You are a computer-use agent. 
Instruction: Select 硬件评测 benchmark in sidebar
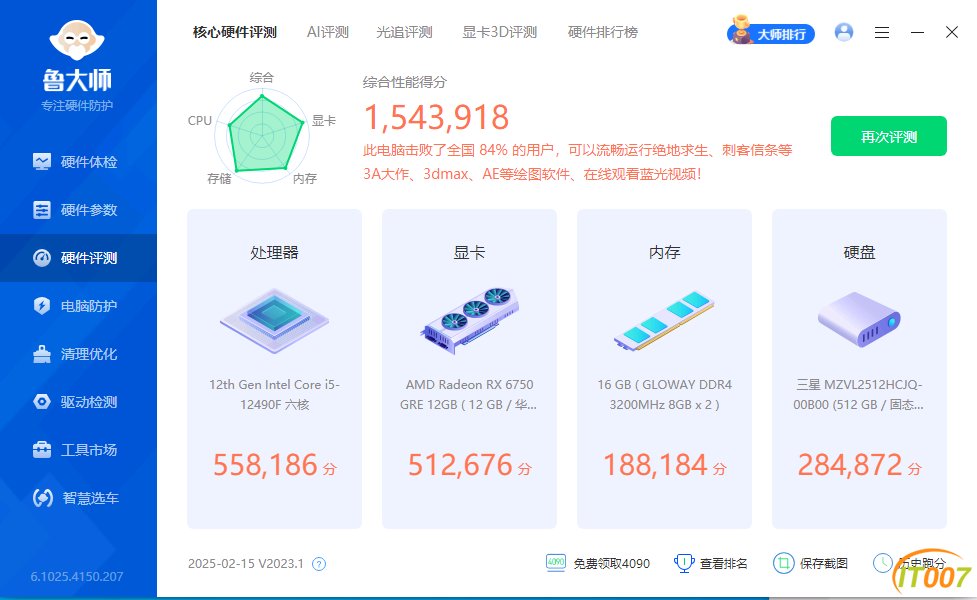pyautogui.click(x=78, y=258)
